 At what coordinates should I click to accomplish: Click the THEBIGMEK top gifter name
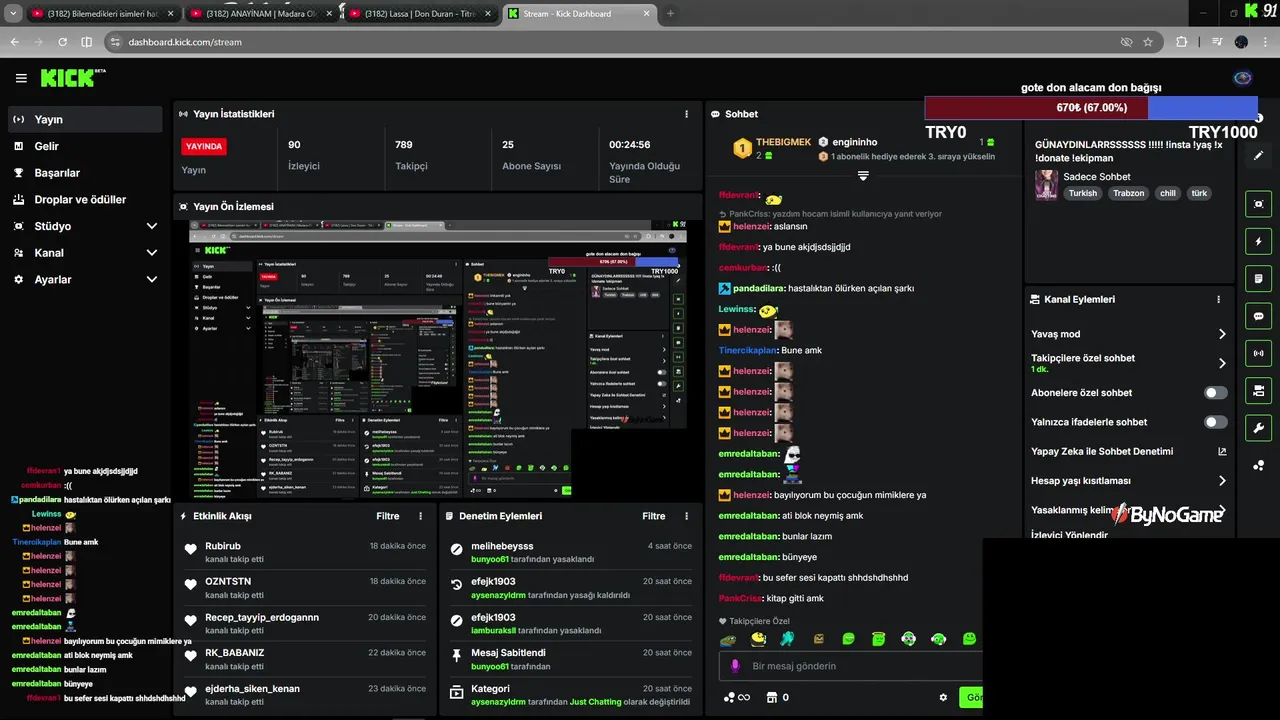point(783,142)
